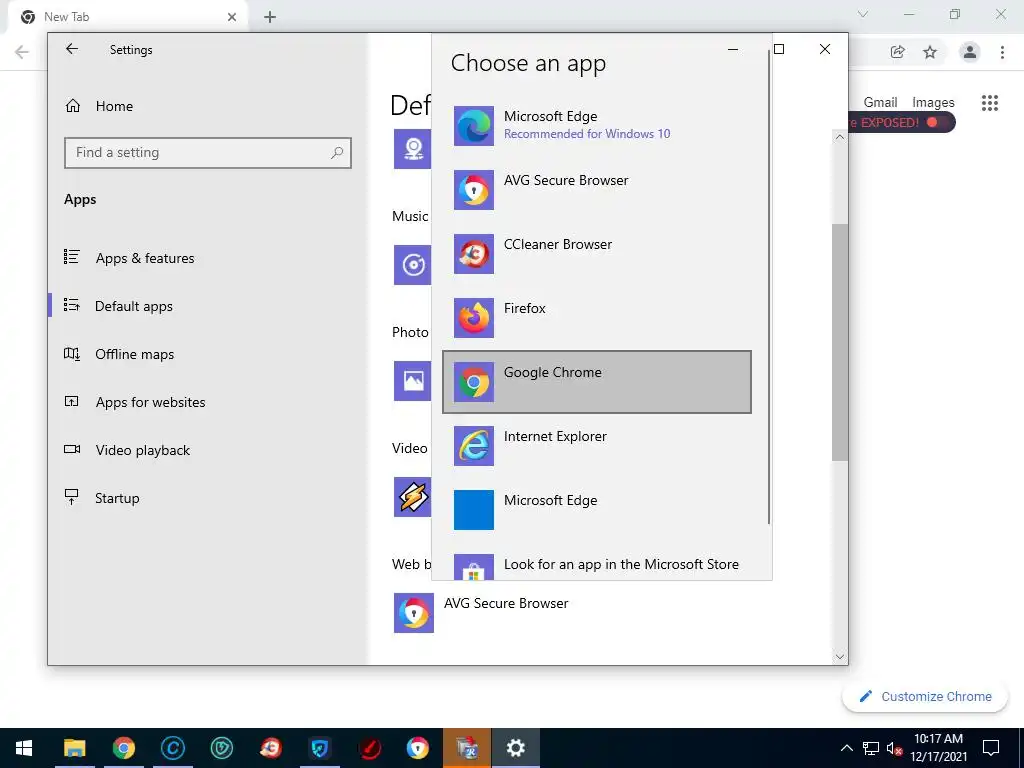Screen dimensions: 1024x768
Task: Open CCleaner Browser taskbar icon
Action: [x=271, y=748]
